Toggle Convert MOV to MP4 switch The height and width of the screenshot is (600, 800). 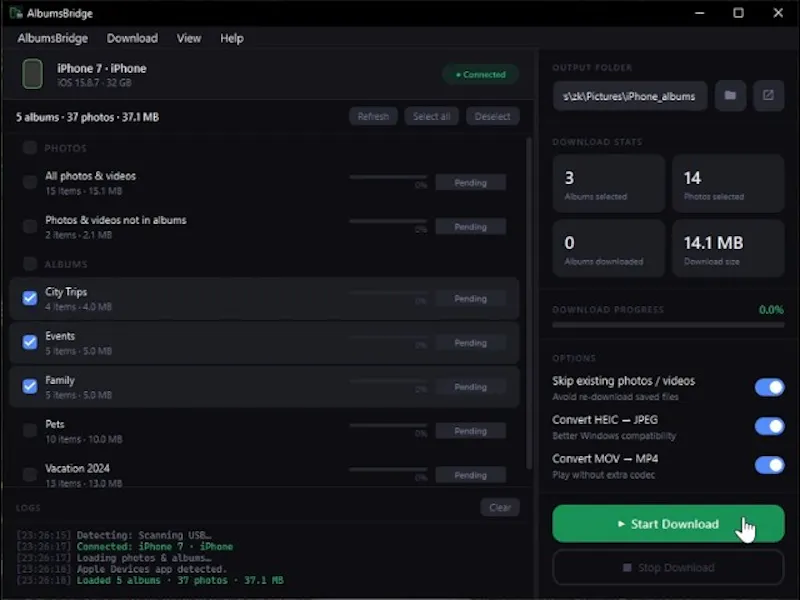click(x=769, y=465)
